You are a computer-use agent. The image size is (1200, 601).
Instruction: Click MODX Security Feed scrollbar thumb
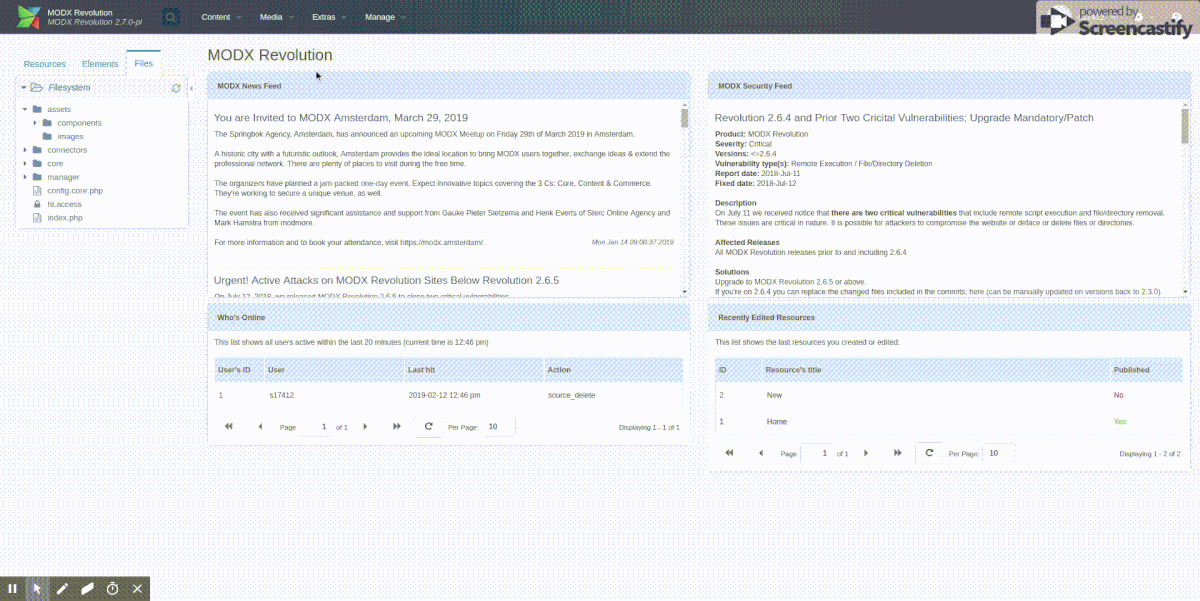click(x=1185, y=126)
